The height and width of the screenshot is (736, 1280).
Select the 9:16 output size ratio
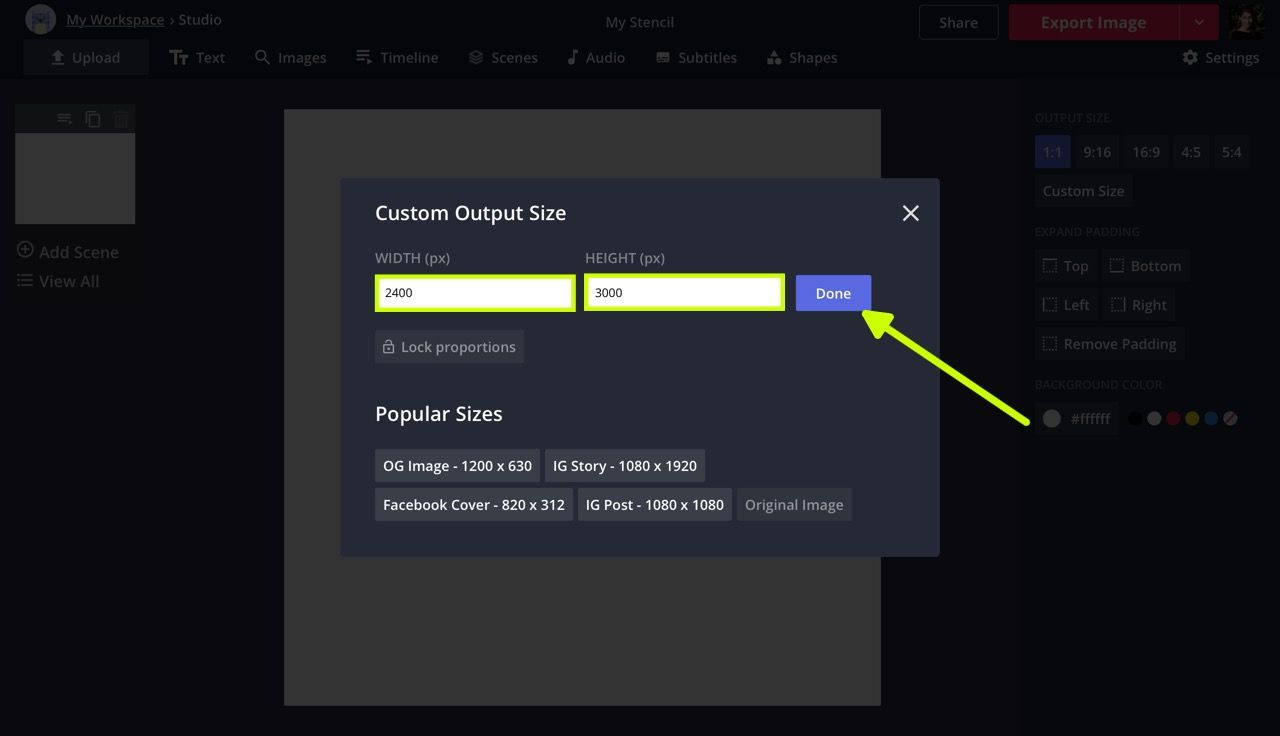pos(1096,152)
